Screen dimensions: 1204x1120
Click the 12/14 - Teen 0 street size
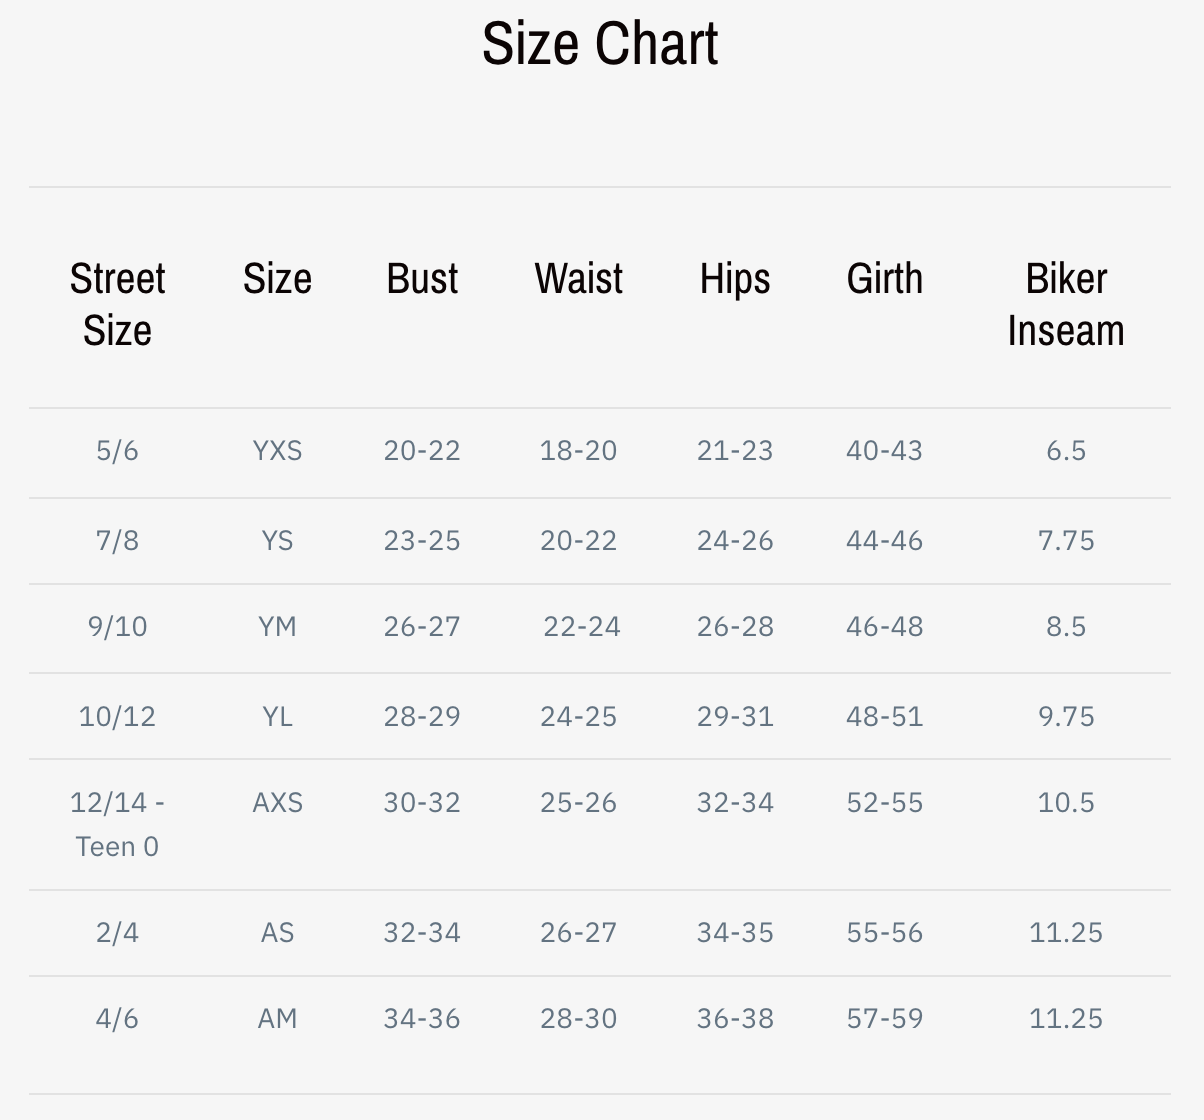117,824
